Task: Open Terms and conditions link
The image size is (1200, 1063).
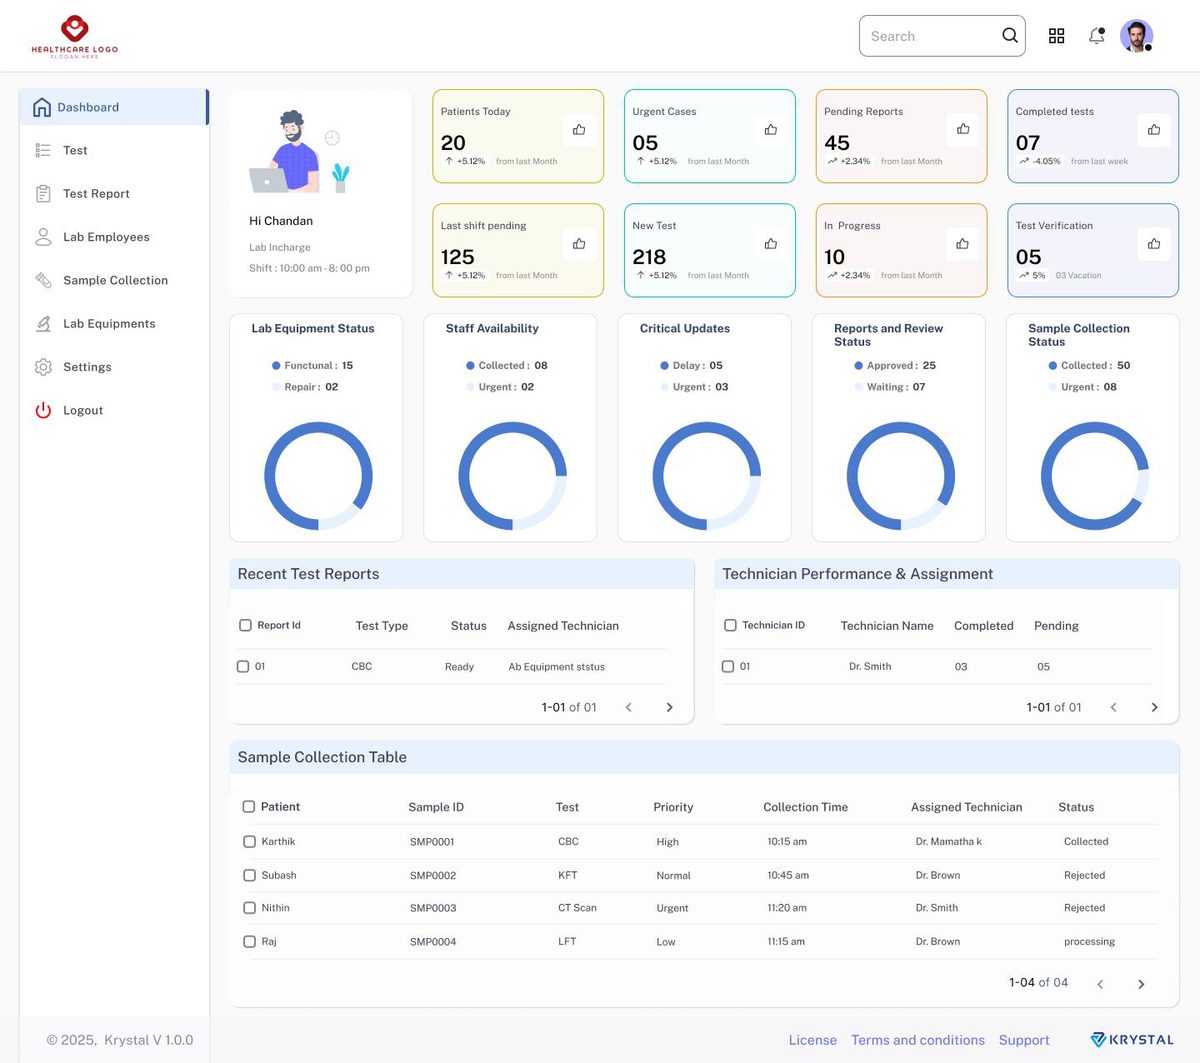Action: click(918, 1040)
